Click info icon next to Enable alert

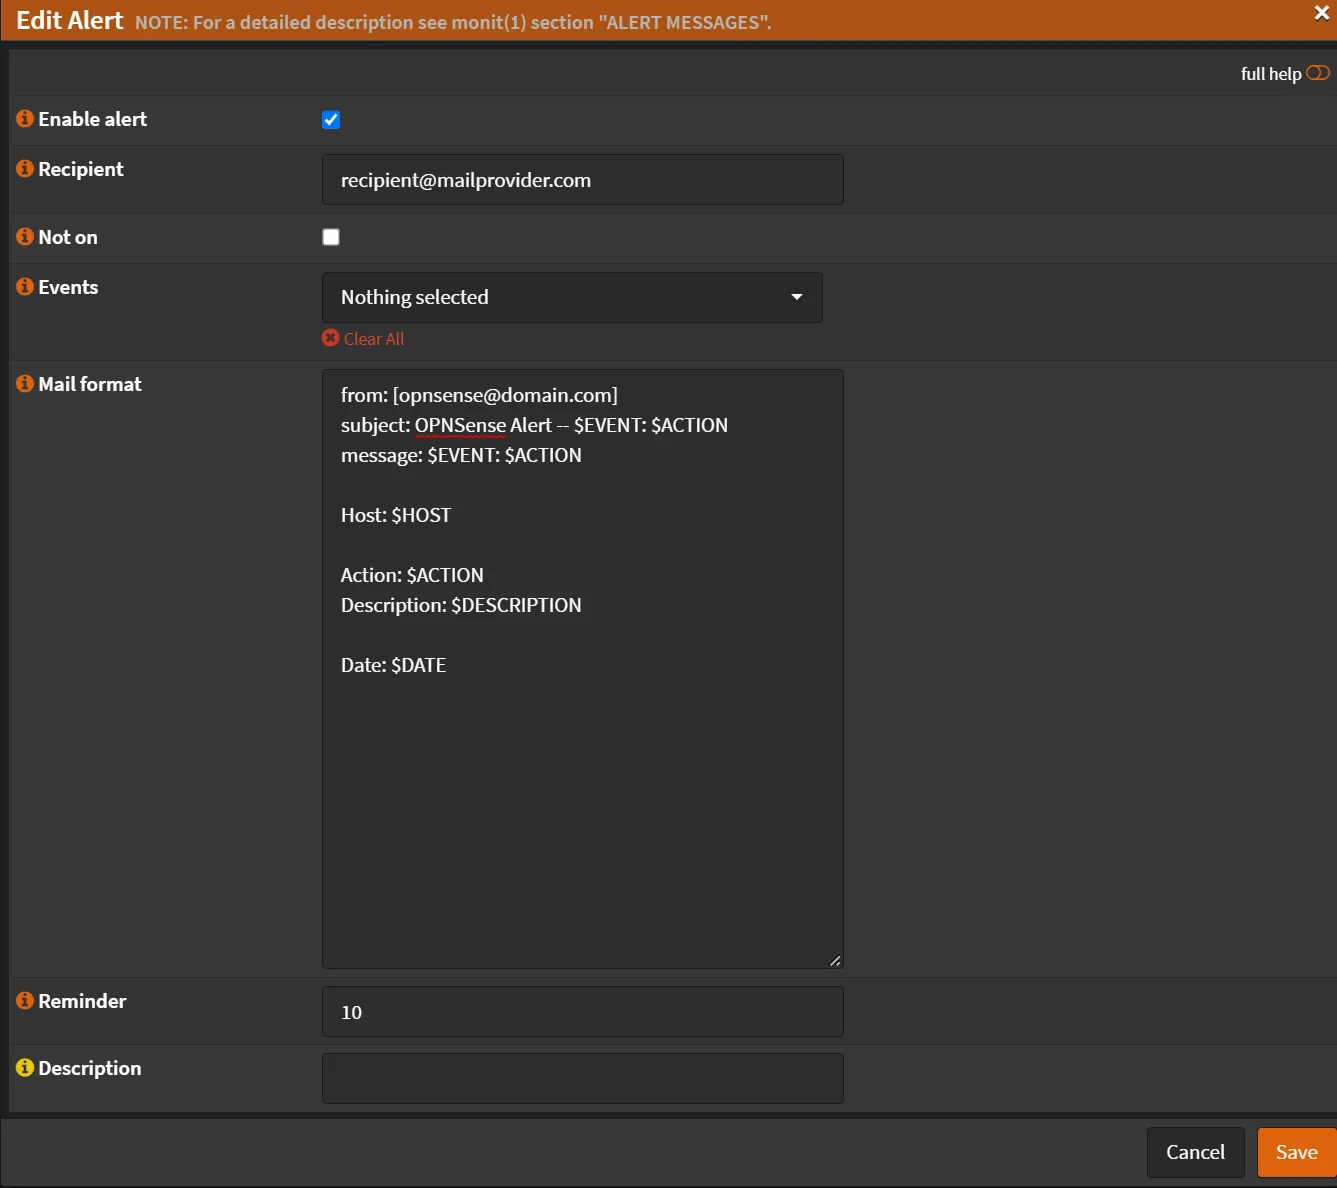25,119
